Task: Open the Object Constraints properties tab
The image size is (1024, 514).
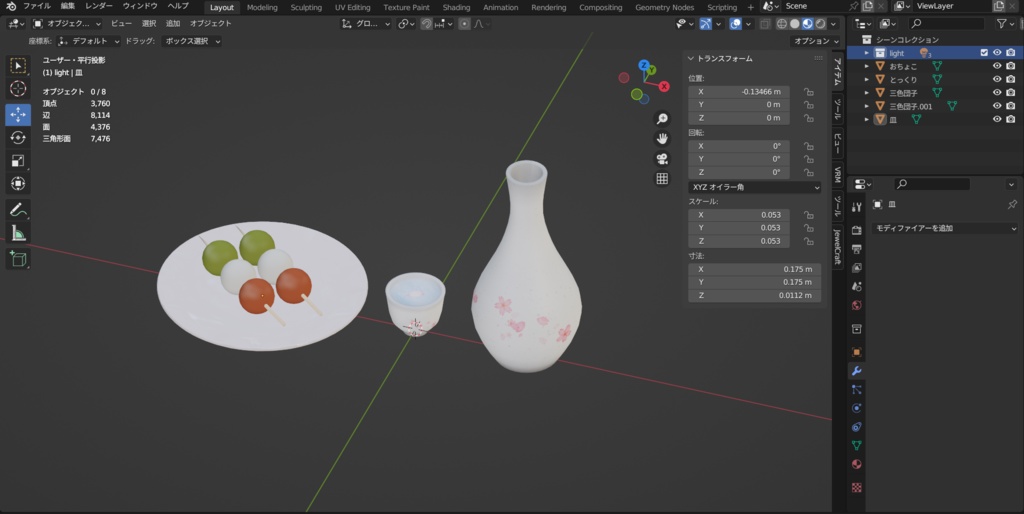Action: 856,426
